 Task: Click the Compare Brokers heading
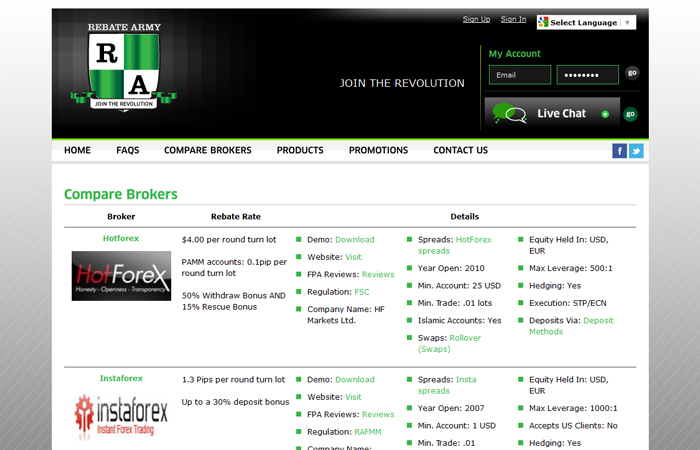coord(121,194)
